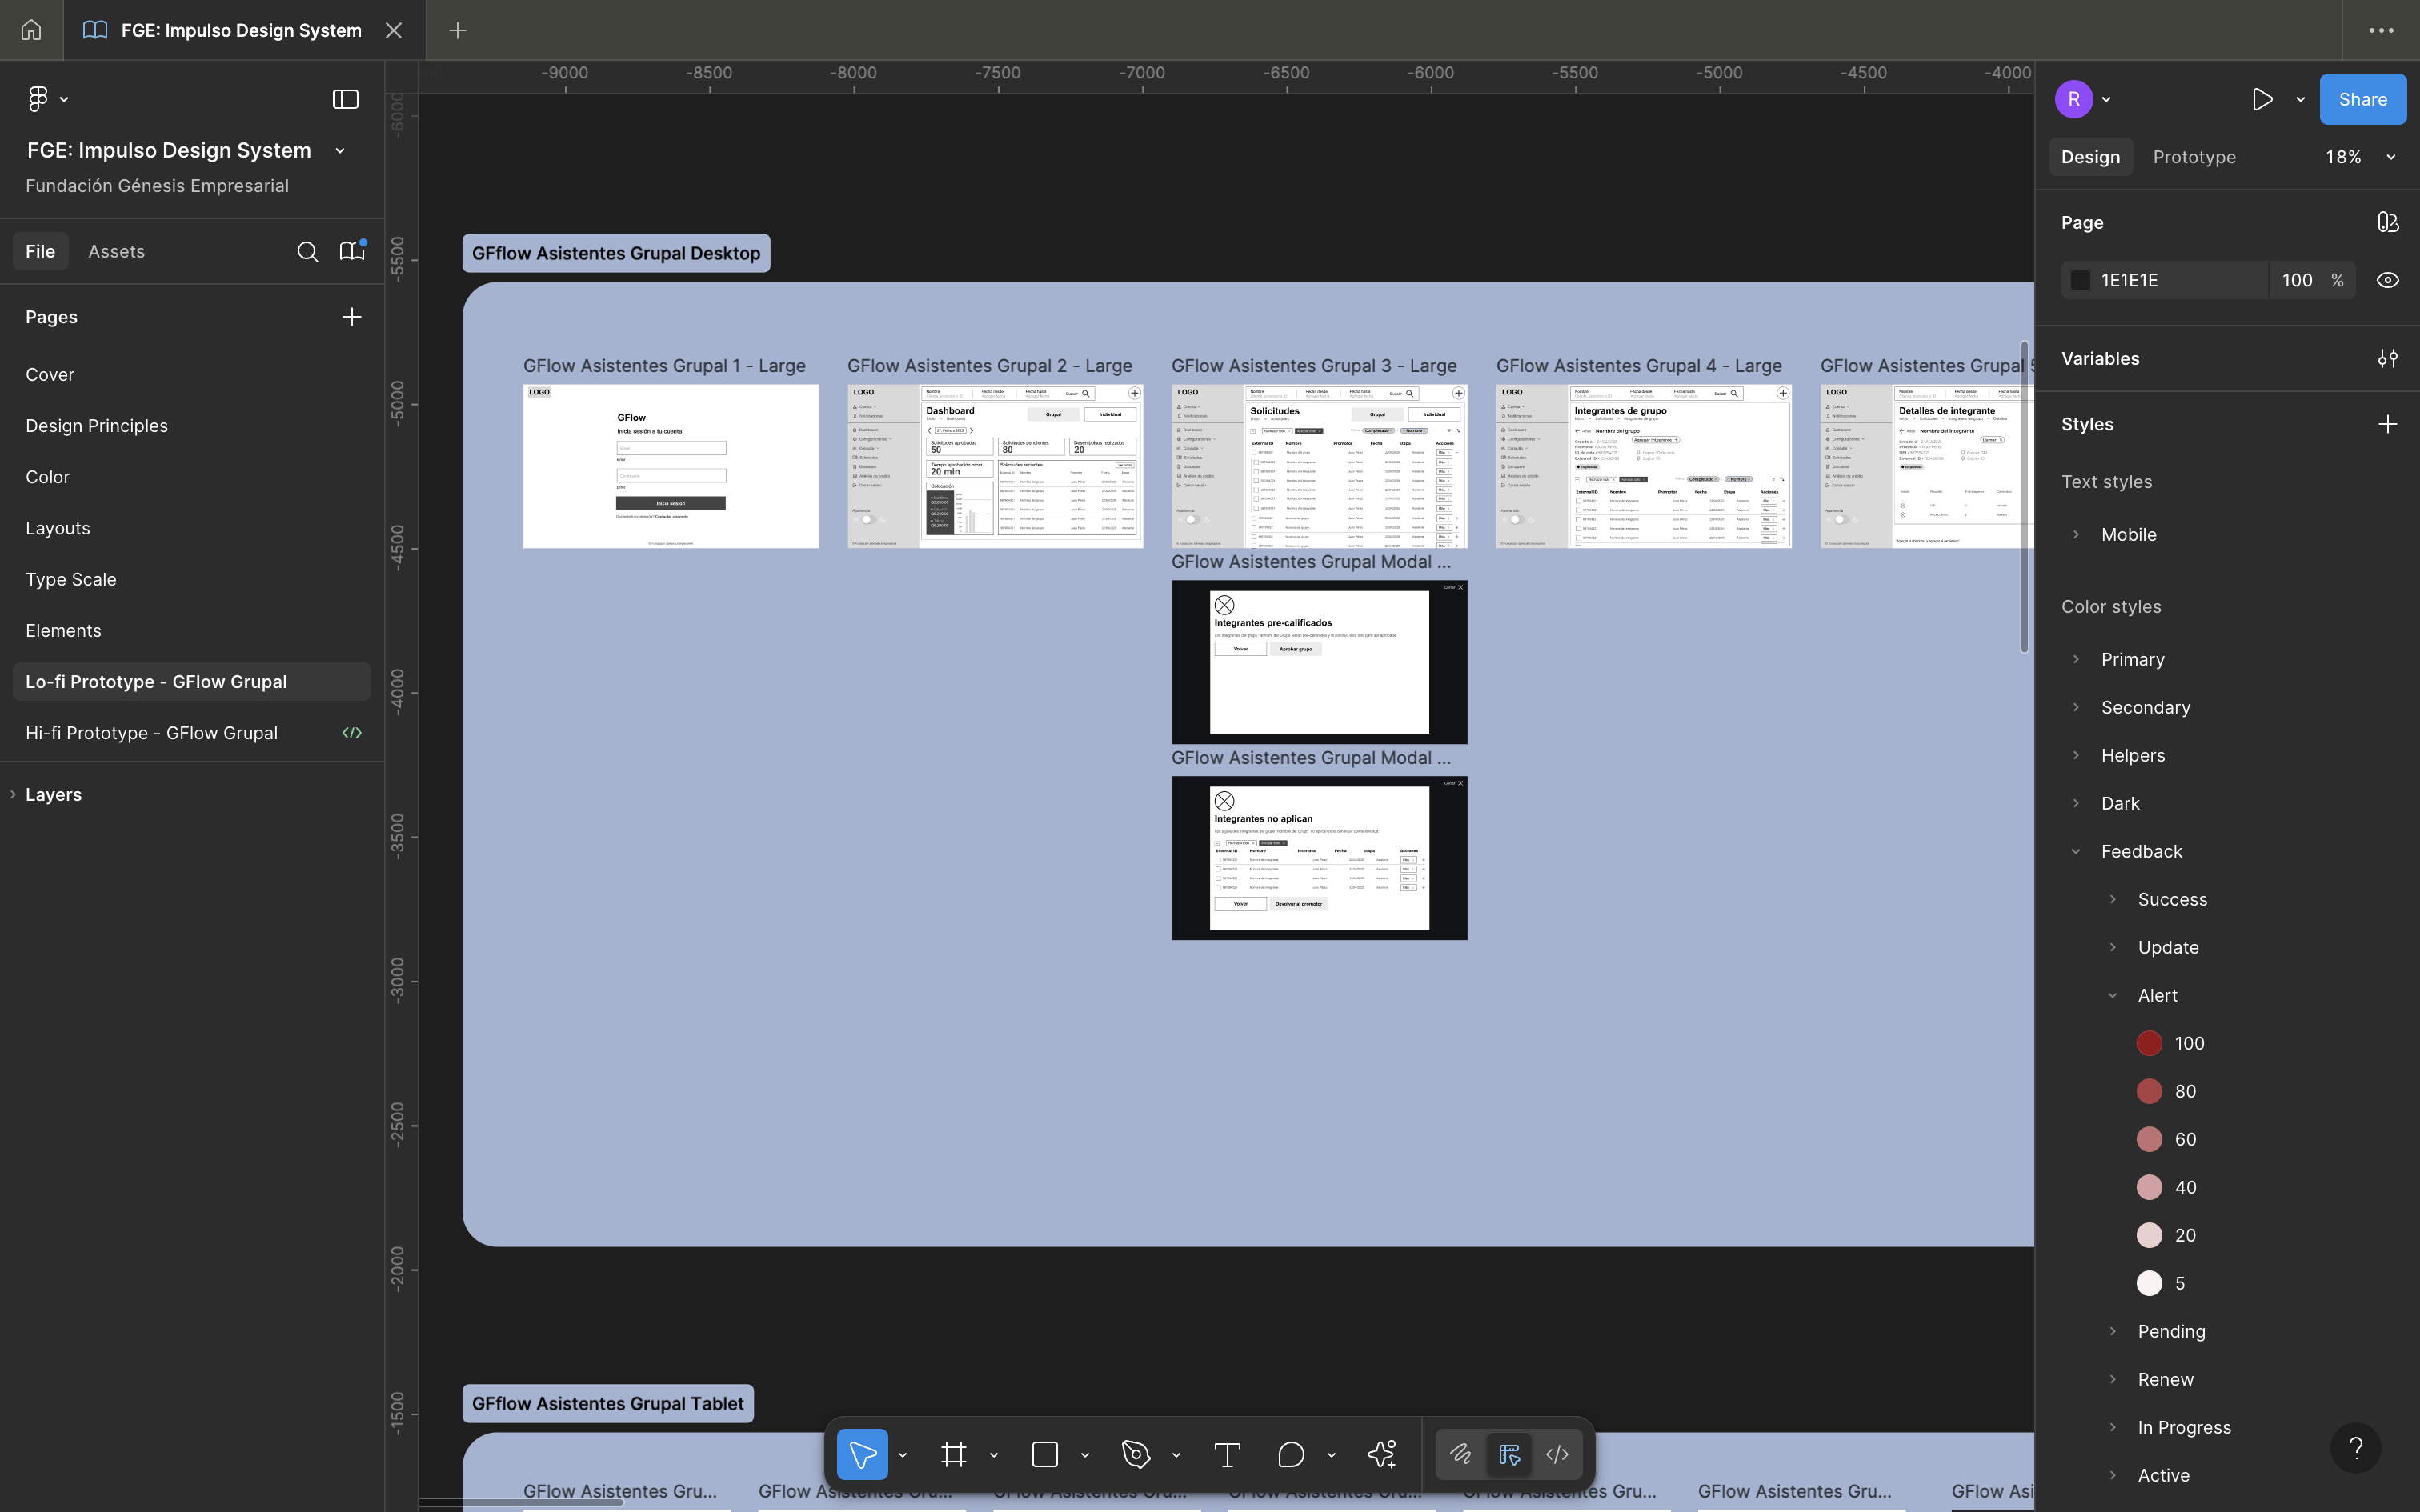Open search in the file panel
The width and height of the screenshot is (2420, 1512).
point(308,251)
